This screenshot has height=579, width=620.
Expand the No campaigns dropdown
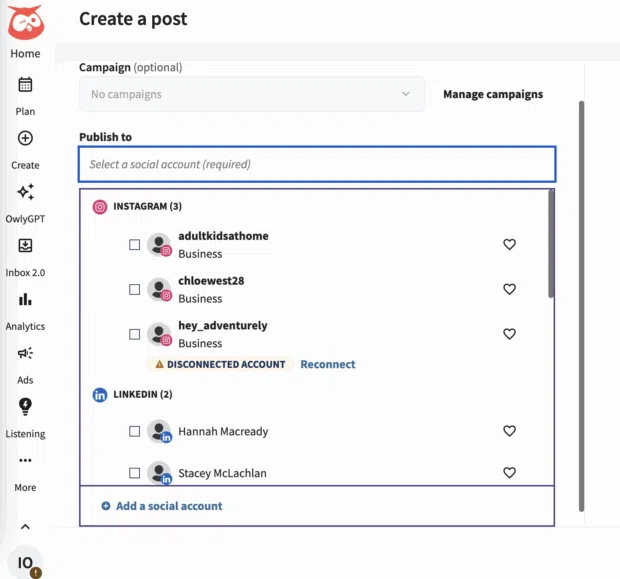click(x=251, y=94)
